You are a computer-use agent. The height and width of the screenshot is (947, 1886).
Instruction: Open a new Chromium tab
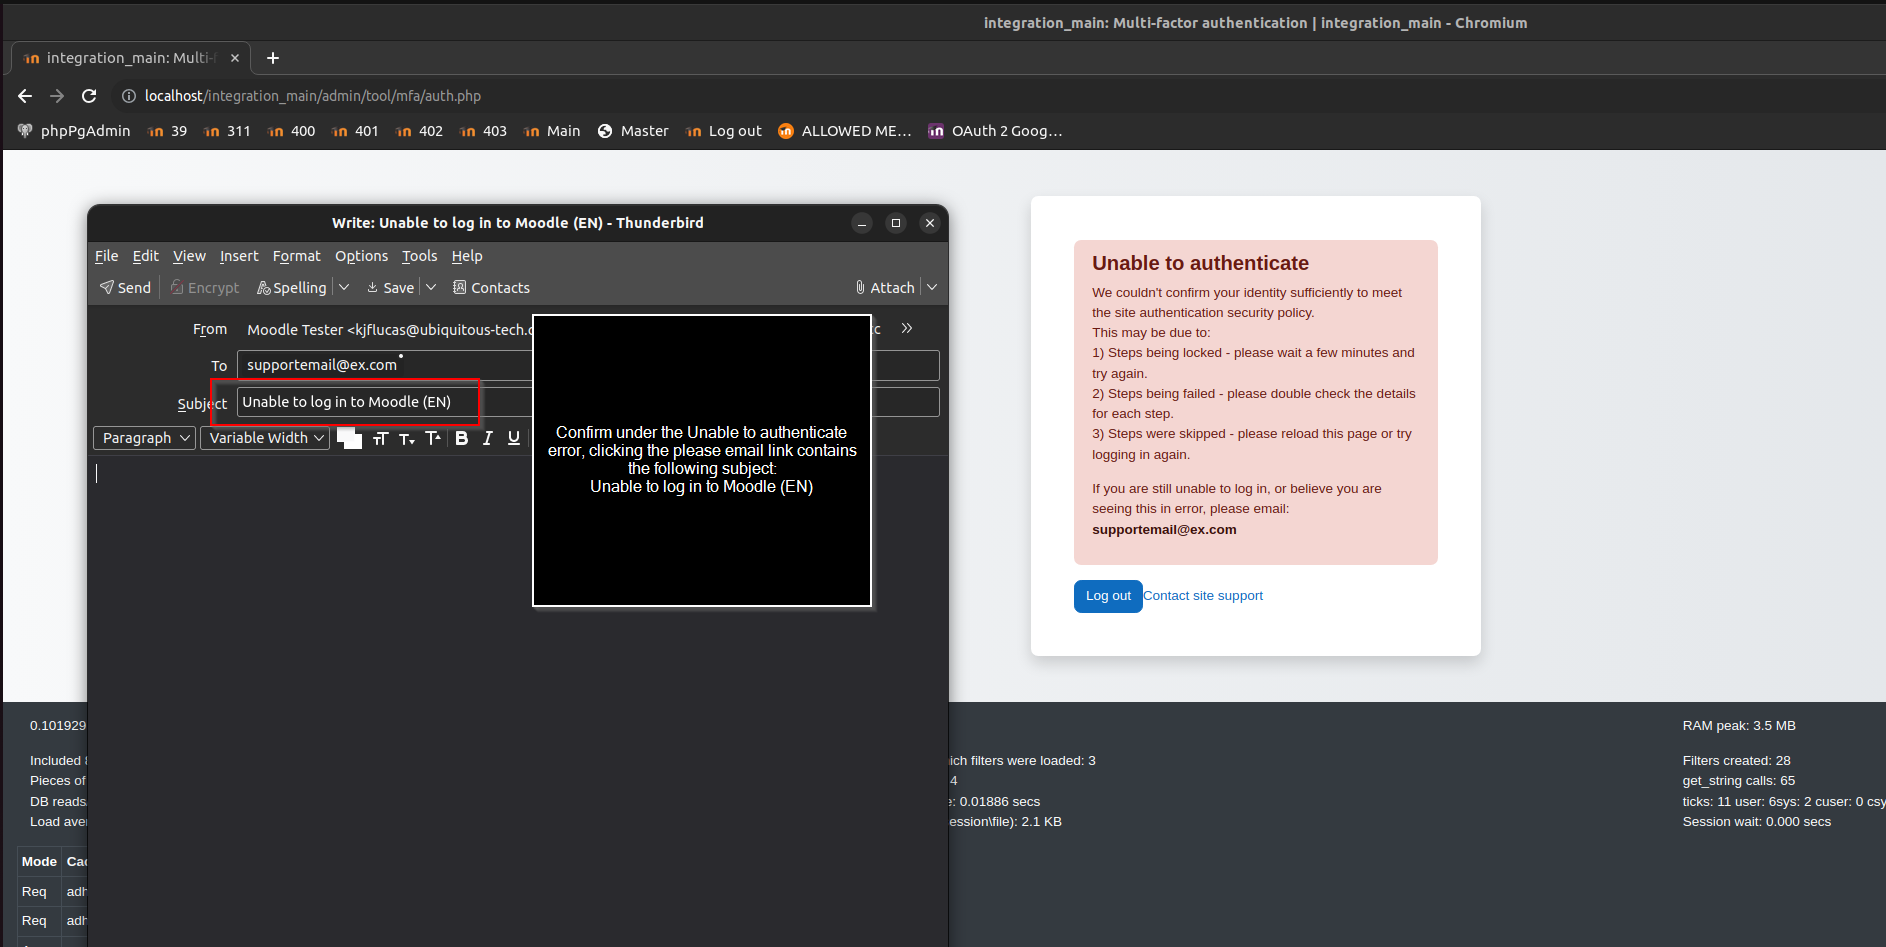(273, 58)
